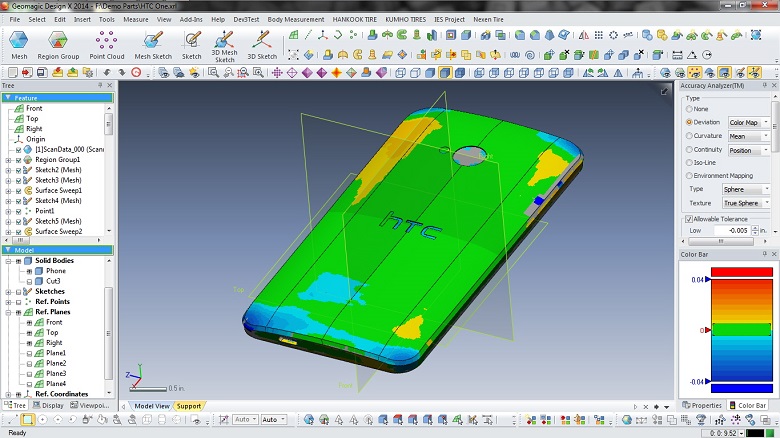Screen dimensions: 780x438
Task: Click the Region Group icon
Action: [58, 43]
